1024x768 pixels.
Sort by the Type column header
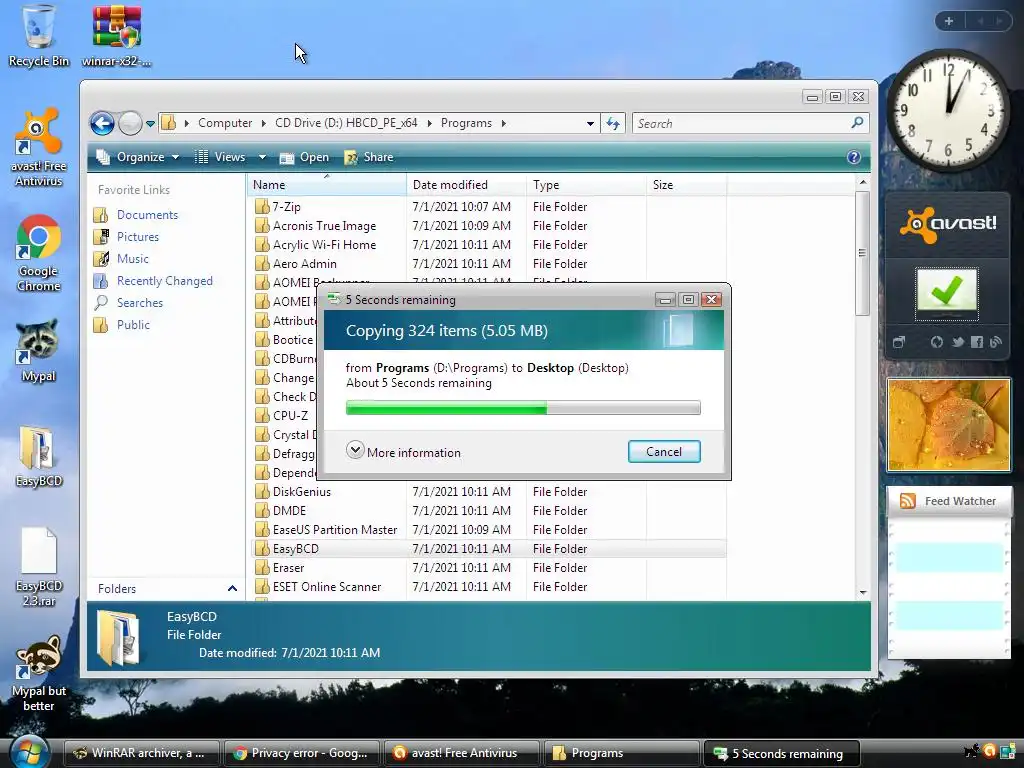586,185
